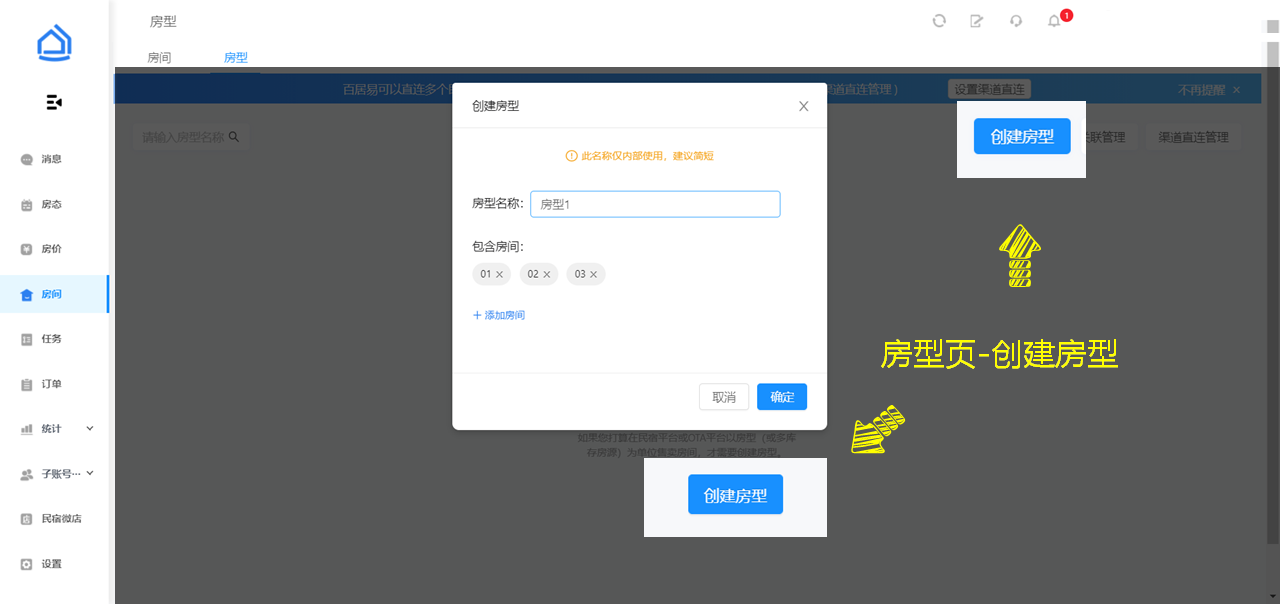
Task: Open 民宿微店 micro-shop in the sidebar
Action: (x=54, y=519)
